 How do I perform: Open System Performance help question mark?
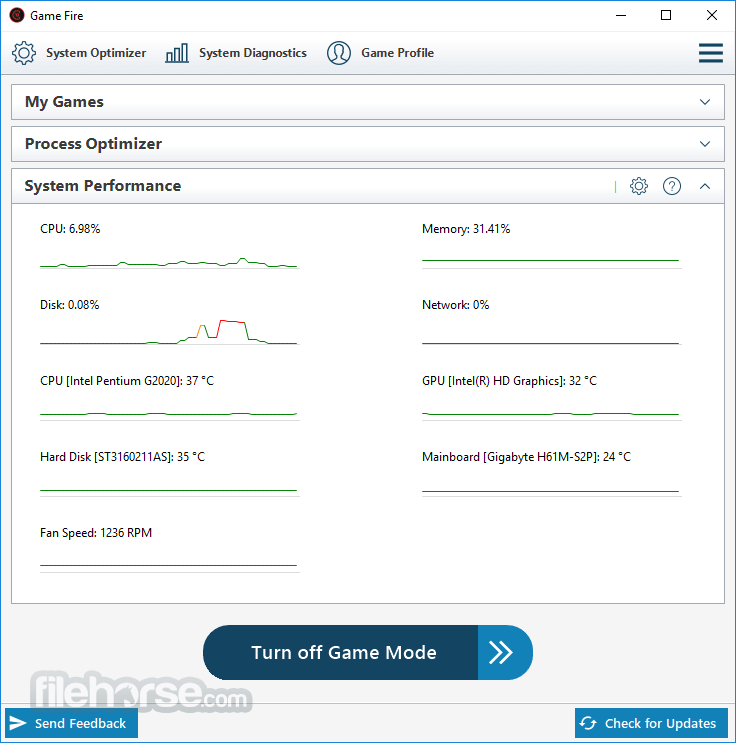click(x=672, y=186)
